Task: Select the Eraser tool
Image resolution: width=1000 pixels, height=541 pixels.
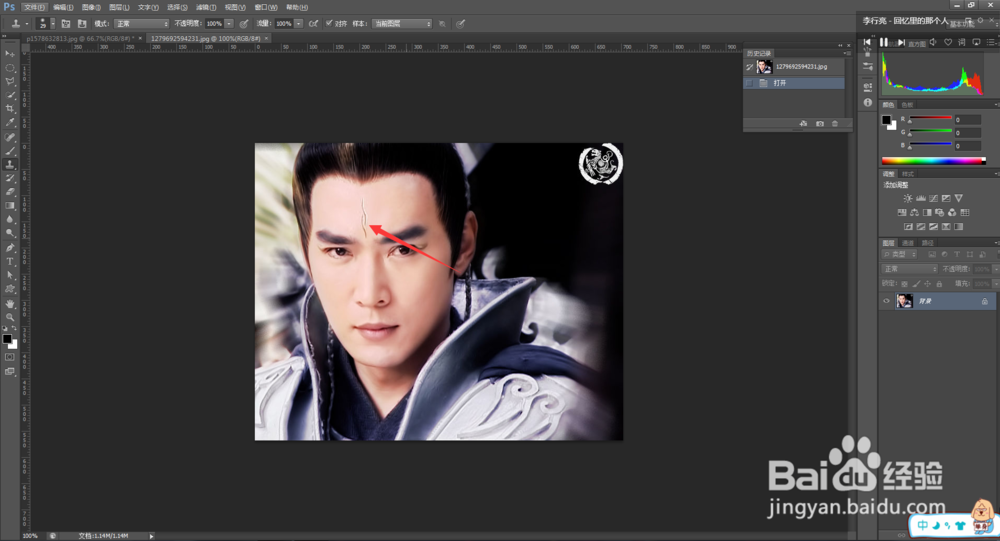Action: click(x=10, y=192)
